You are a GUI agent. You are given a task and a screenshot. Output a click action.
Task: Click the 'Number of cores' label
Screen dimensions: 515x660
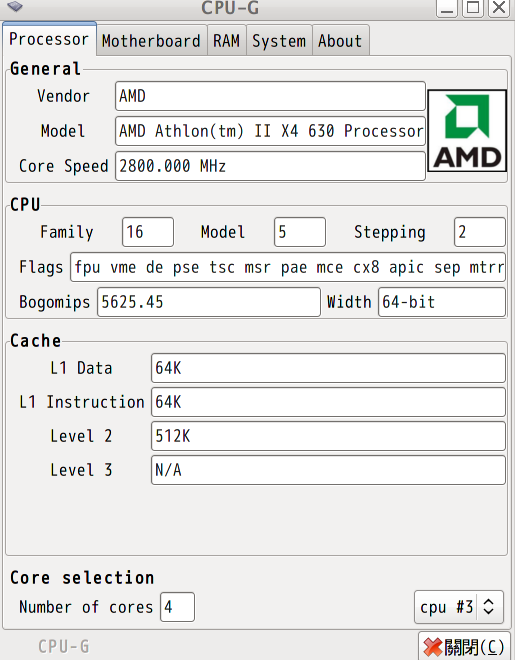click(86, 607)
